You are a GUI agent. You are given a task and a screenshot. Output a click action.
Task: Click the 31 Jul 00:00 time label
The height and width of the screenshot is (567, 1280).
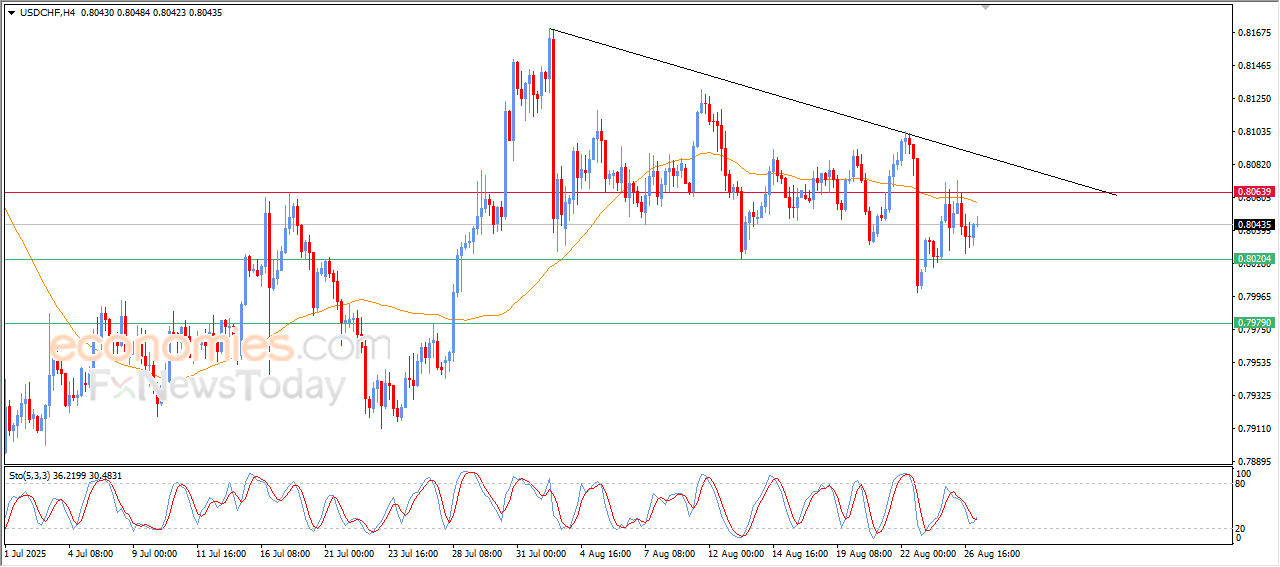point(541,553)
